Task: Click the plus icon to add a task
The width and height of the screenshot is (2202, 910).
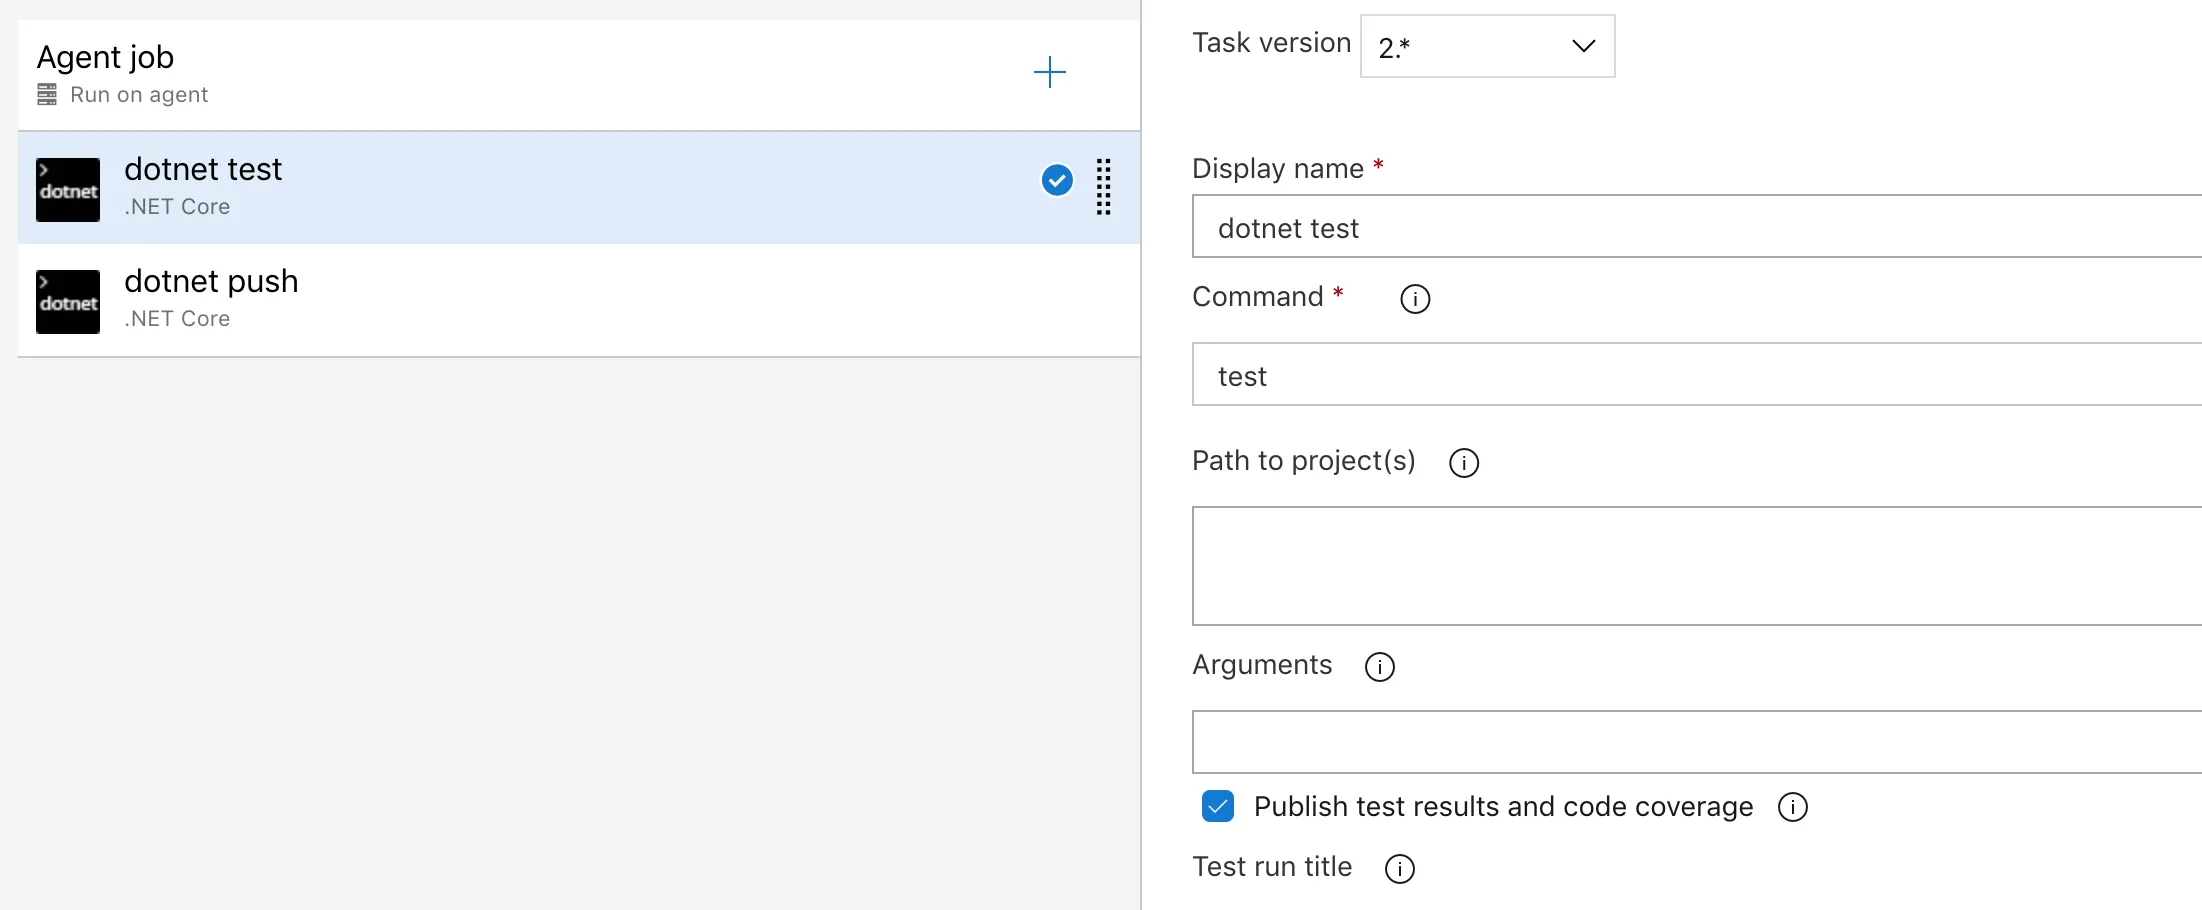Action: point(1049,72)
